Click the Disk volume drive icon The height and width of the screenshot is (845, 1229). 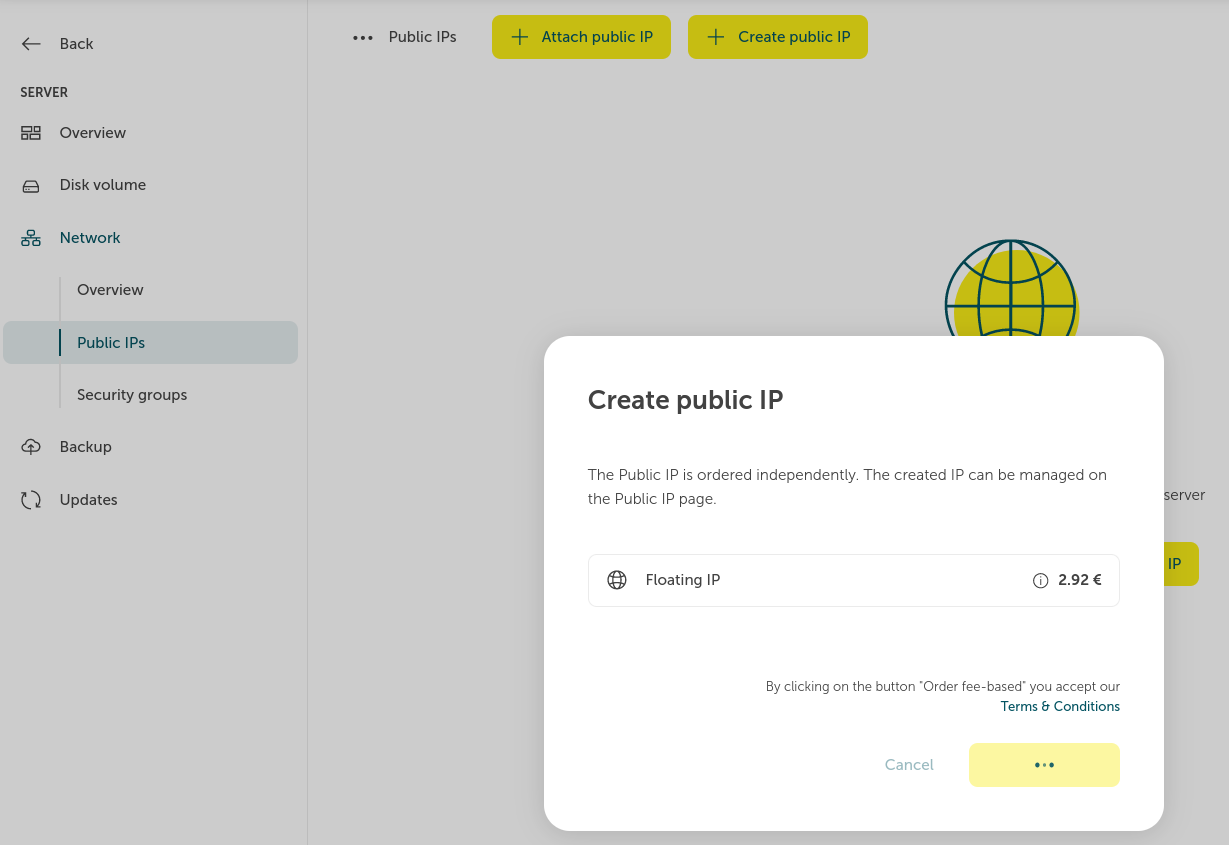tap(31, 186)
